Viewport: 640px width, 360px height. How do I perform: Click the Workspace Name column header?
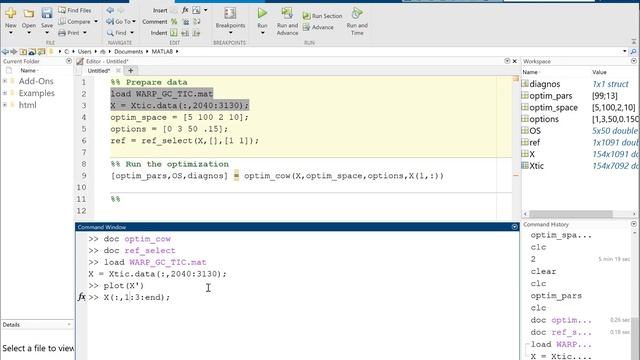531,72
